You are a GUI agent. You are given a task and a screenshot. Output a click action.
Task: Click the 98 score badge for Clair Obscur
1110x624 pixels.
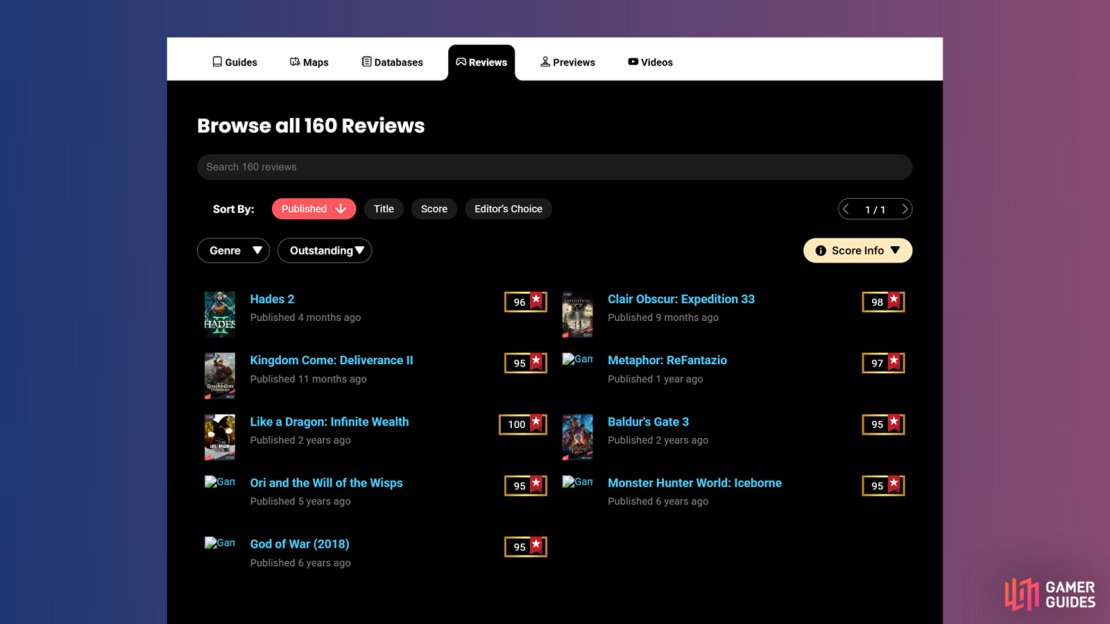(883, 302)
